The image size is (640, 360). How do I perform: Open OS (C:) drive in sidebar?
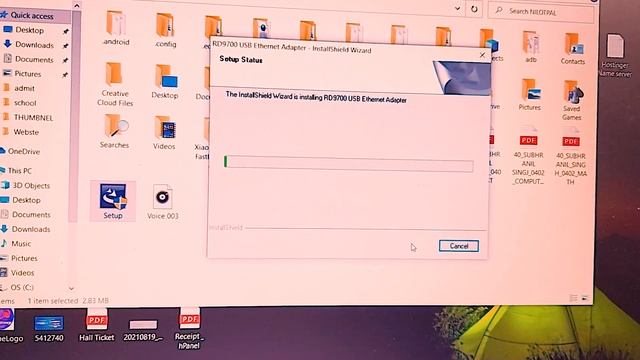point(22,287)
